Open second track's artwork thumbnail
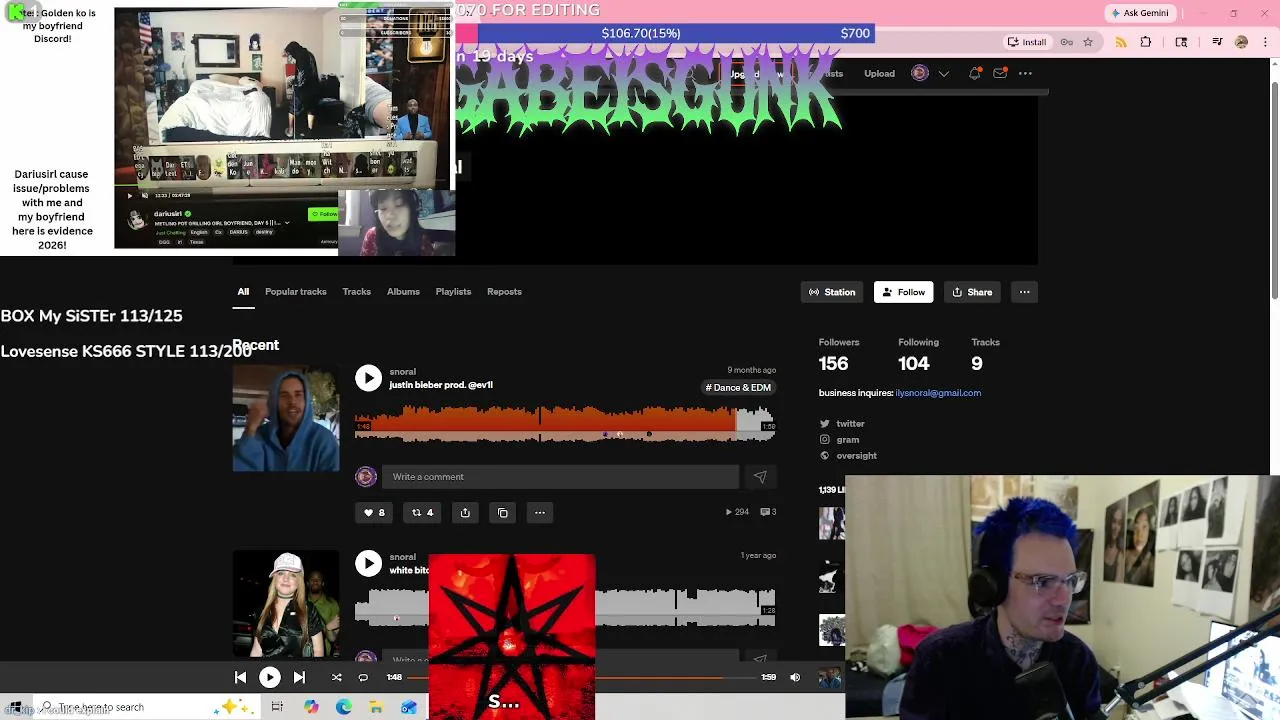1280x720 pixels. click(x=286, y=603)
